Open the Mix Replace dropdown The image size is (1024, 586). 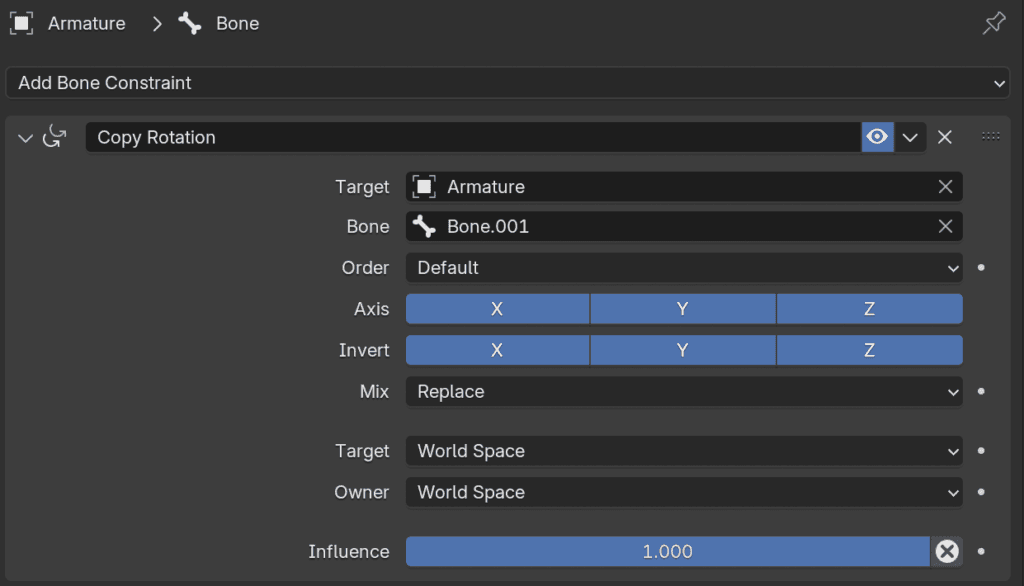tap(684, 391)
